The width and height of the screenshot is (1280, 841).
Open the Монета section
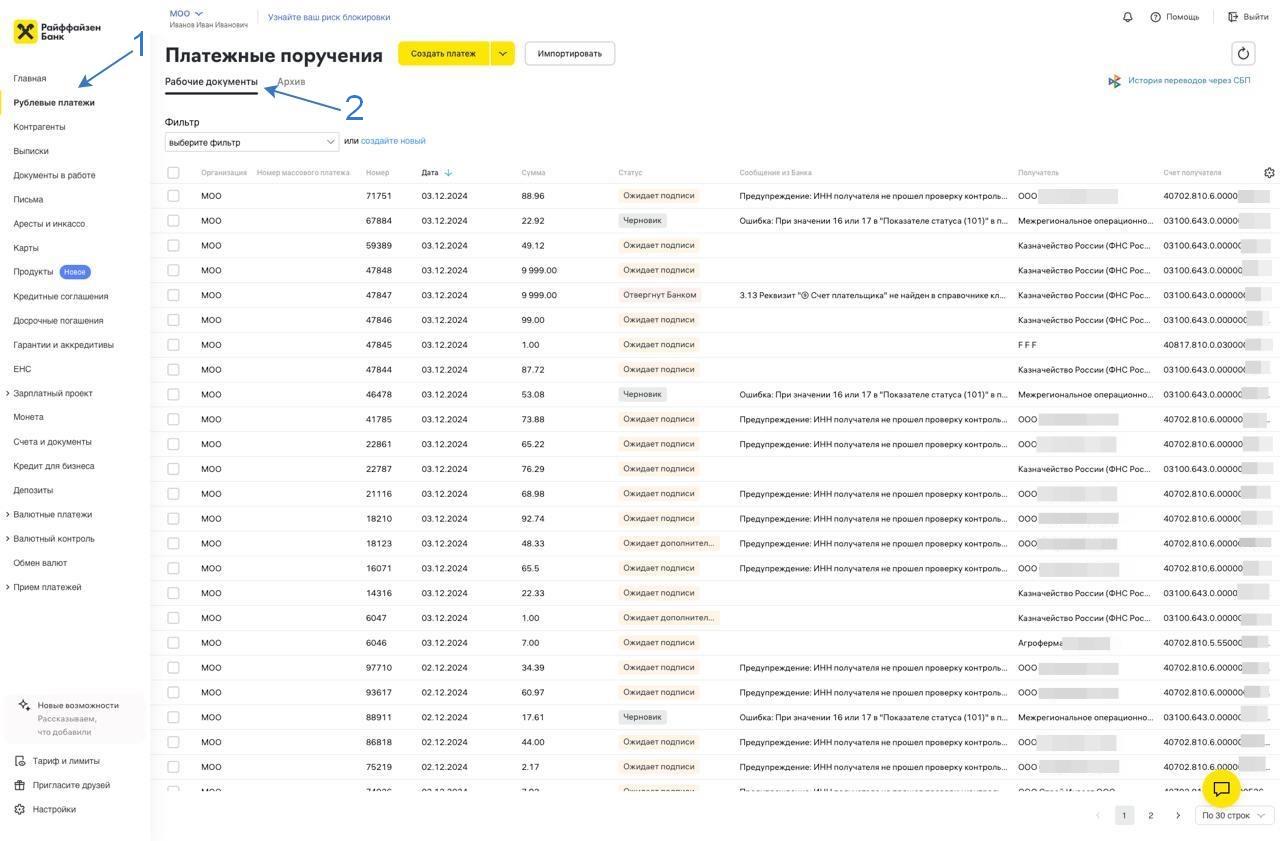tap(28, 417)
